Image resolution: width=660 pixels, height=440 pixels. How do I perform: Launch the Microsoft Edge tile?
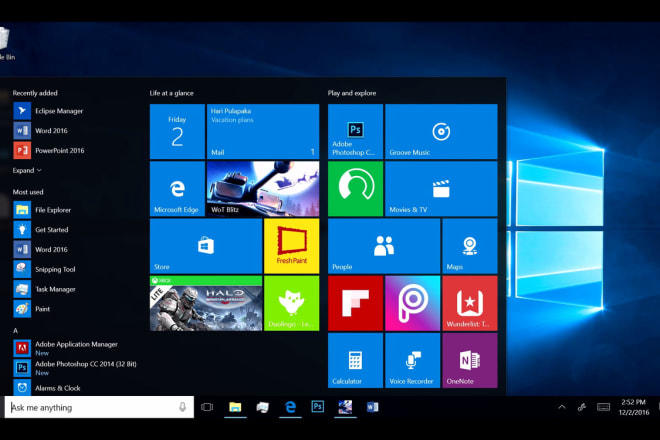click(x=177, y=189)
